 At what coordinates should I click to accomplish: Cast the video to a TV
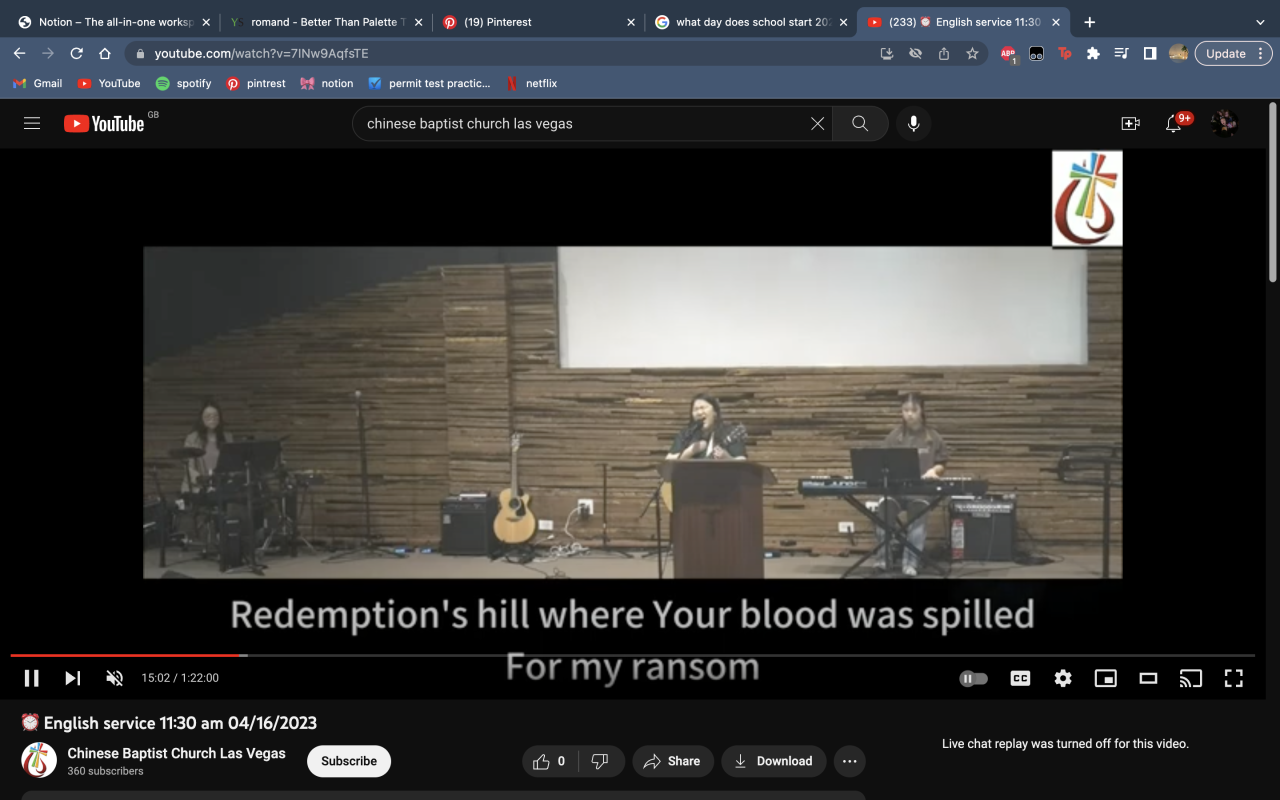pyautogui.click(x=1191, y=678)
